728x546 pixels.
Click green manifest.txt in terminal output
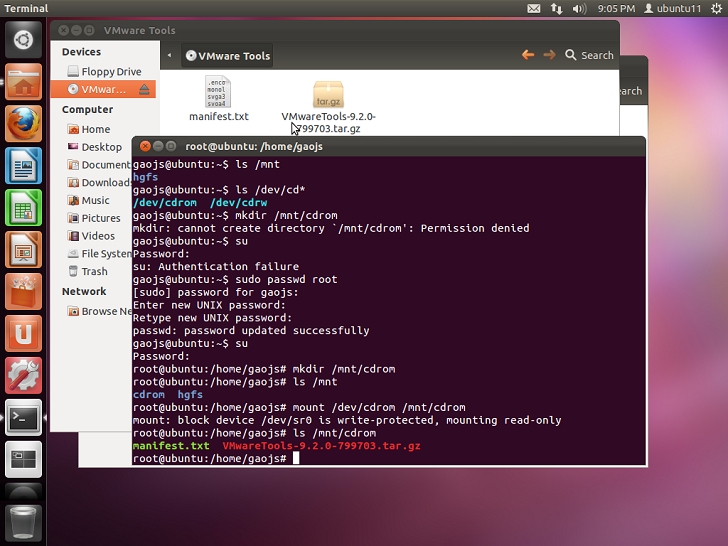(171, 446)
